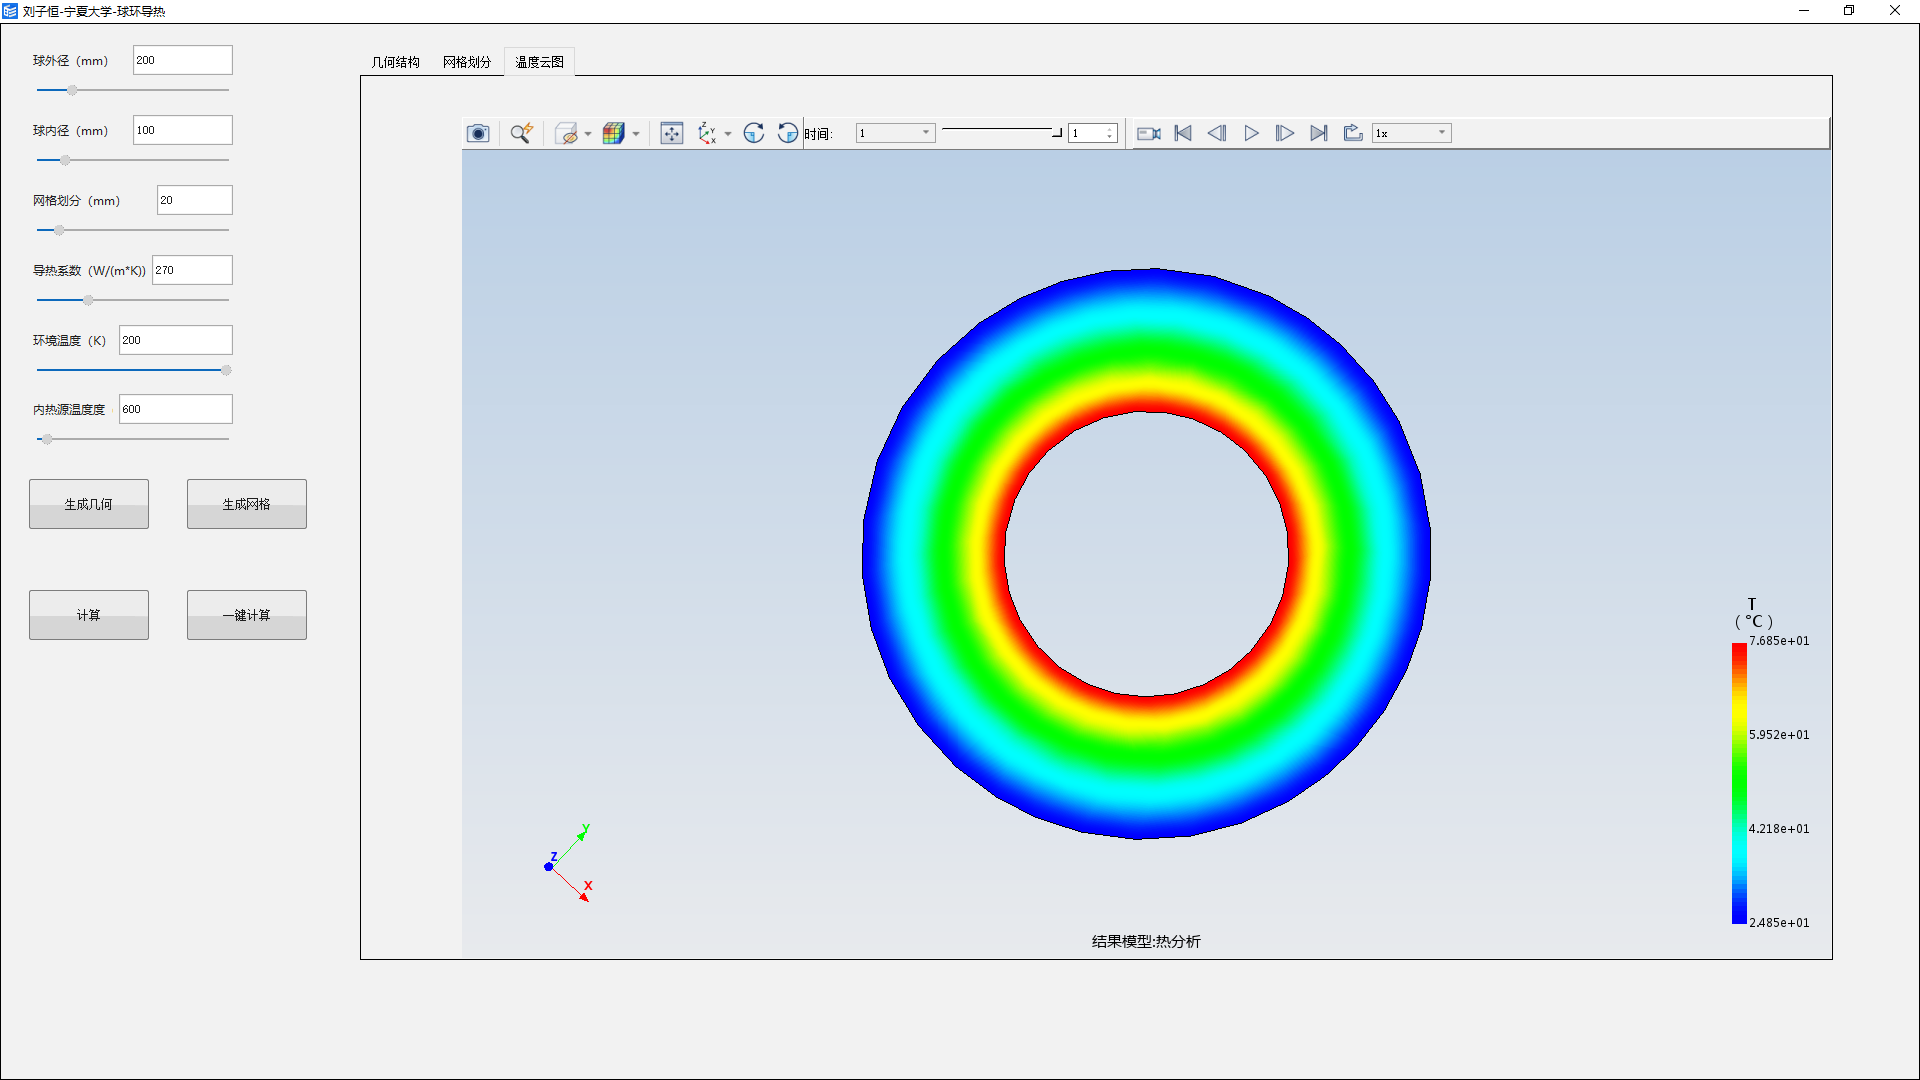Click the 球内径 slider handle
The height and width of the screenshot is (1080, 1920).
tap(65, 160)
